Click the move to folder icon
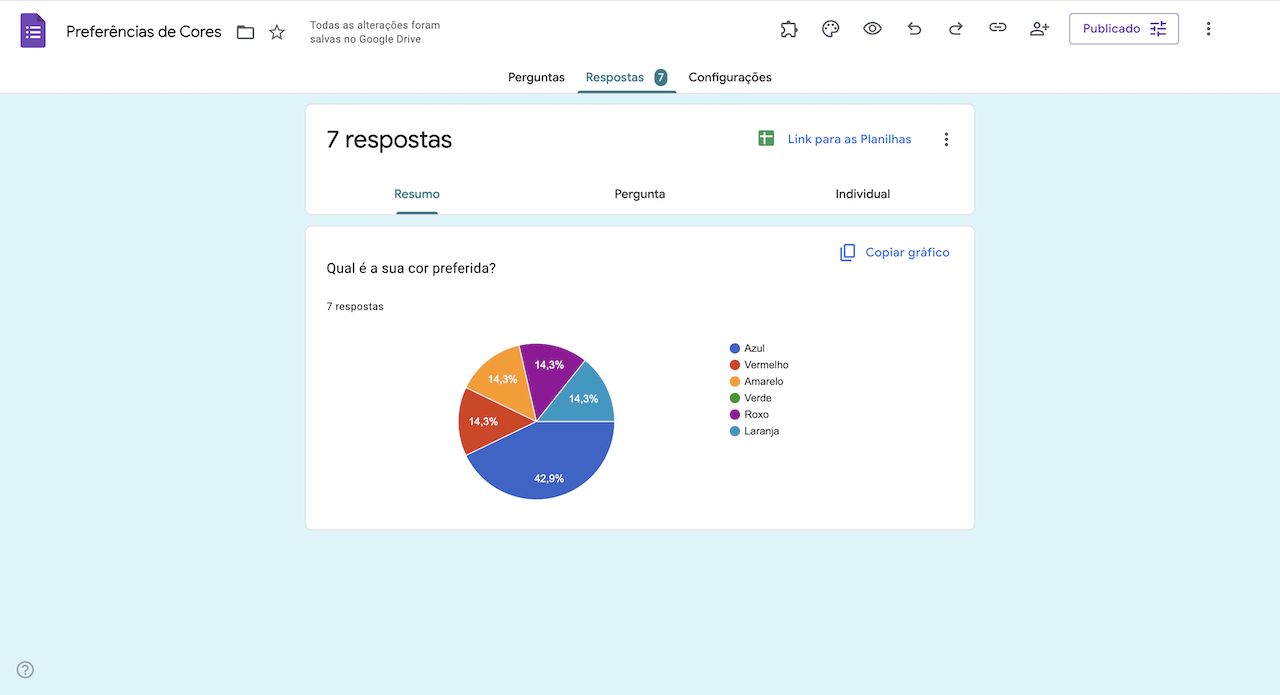The image size is (1280, 695). [x=245, y=32]
